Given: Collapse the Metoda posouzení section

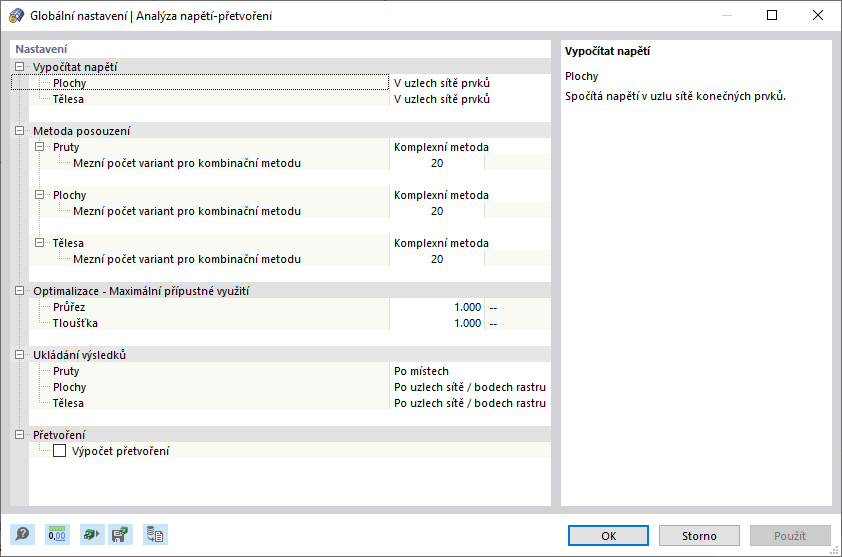Looking at the screenshot, I should click(20, 131).
